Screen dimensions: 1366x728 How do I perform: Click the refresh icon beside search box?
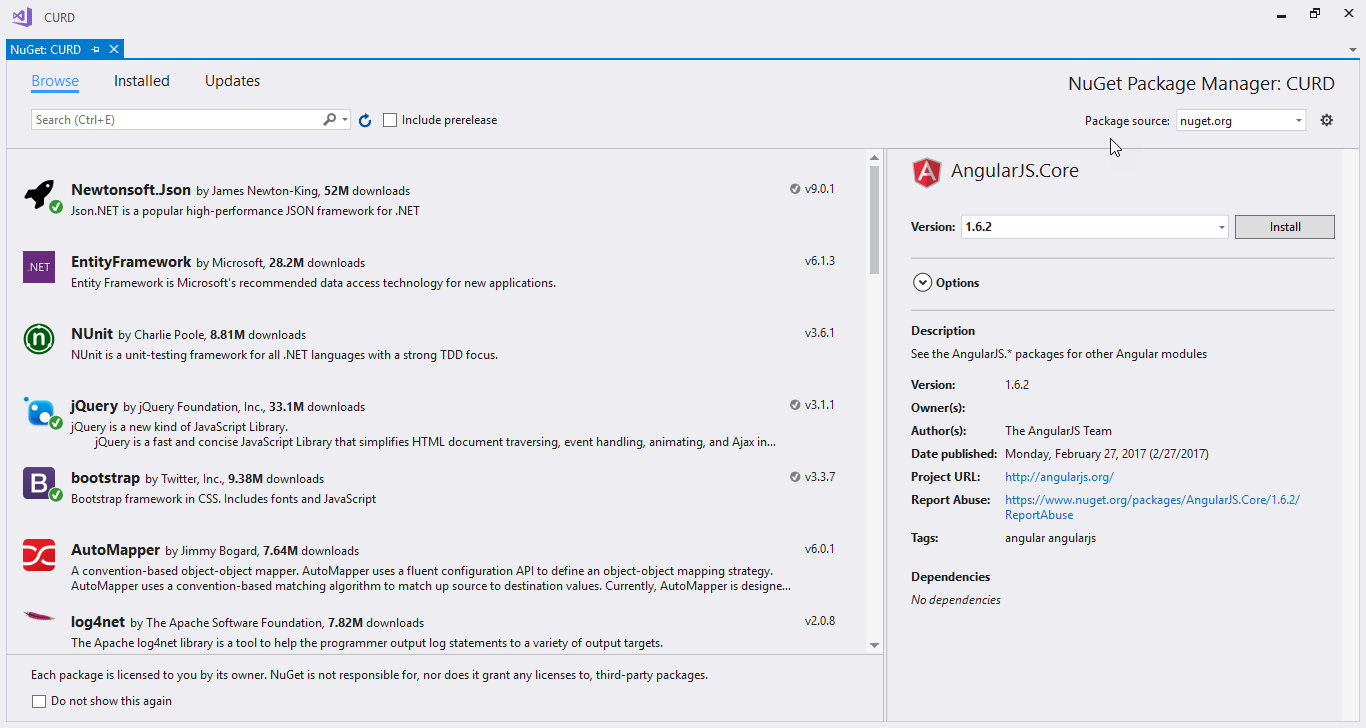365,120
